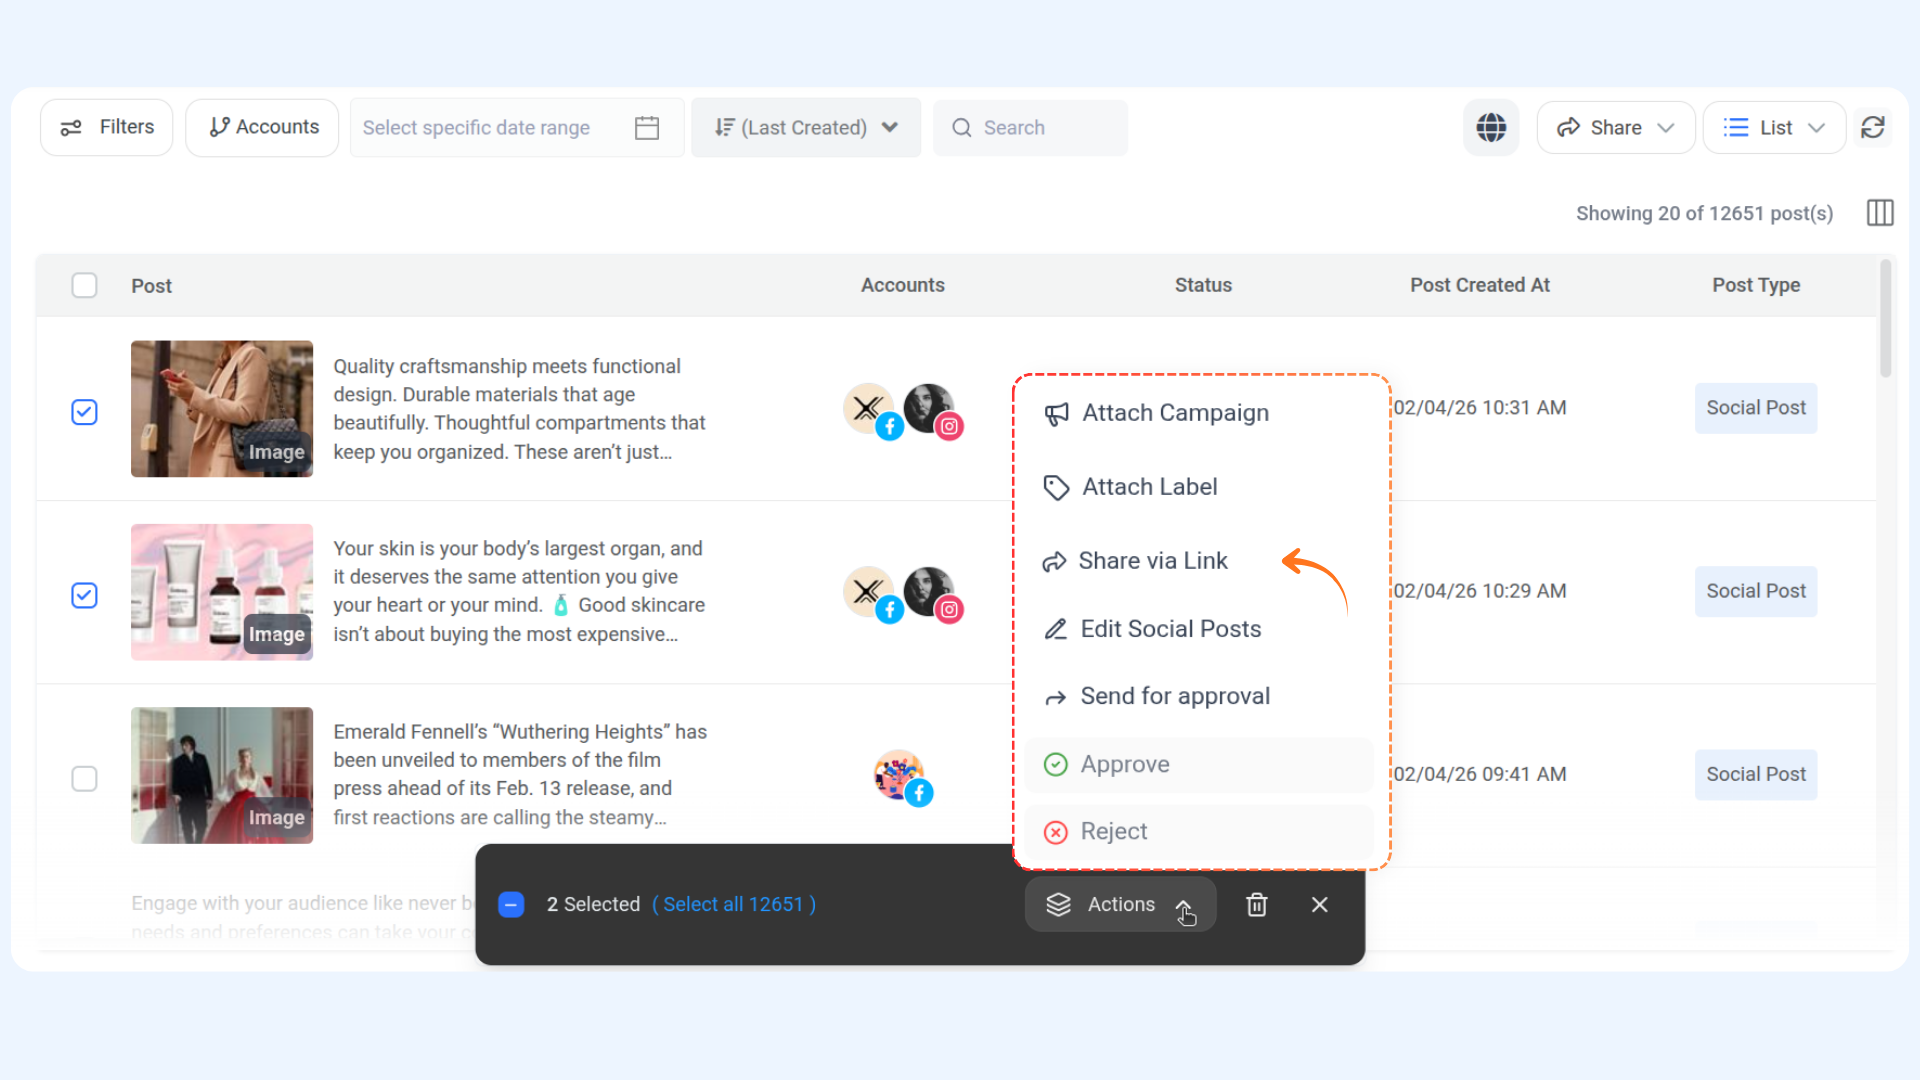Check the Wuthering Heights post checkbox
Image resolution: width=1920 pixels, height=1080 pixels.
click(85, 779)
